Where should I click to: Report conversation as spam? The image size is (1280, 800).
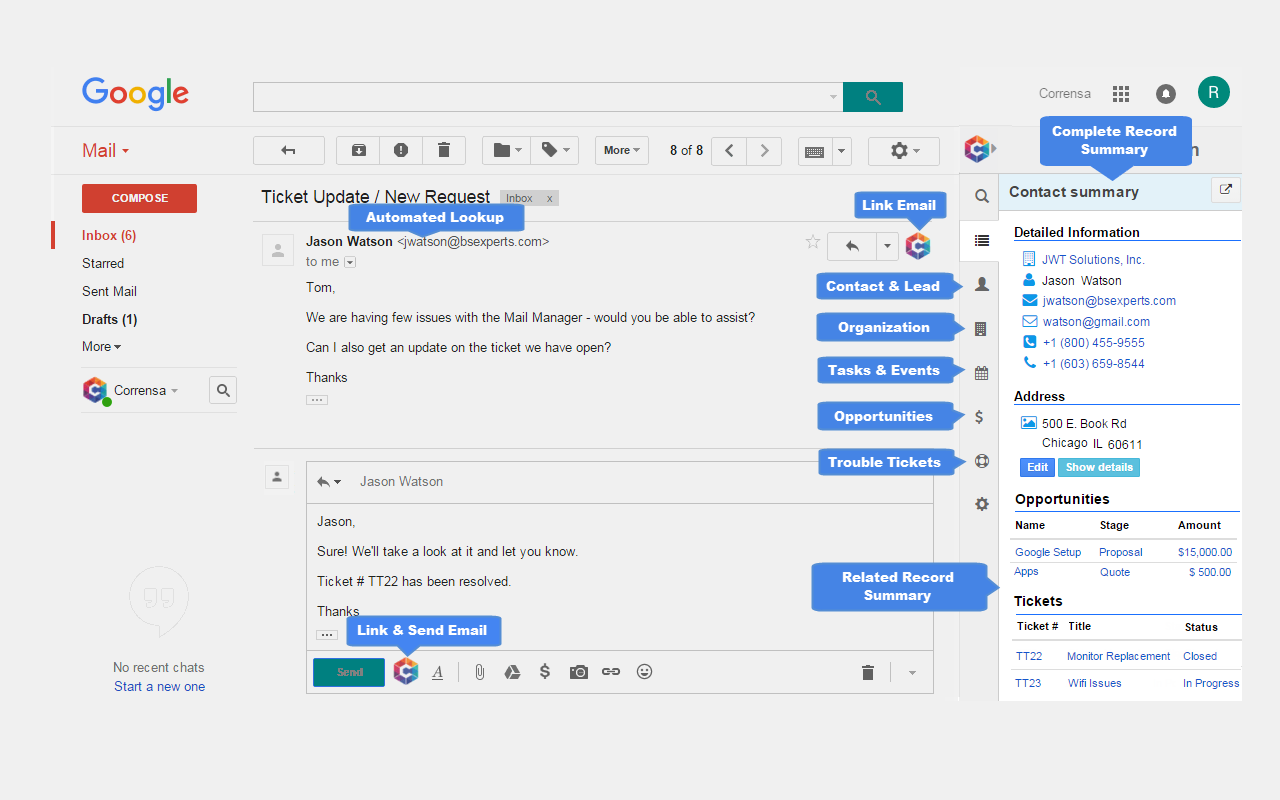[401, 150]
